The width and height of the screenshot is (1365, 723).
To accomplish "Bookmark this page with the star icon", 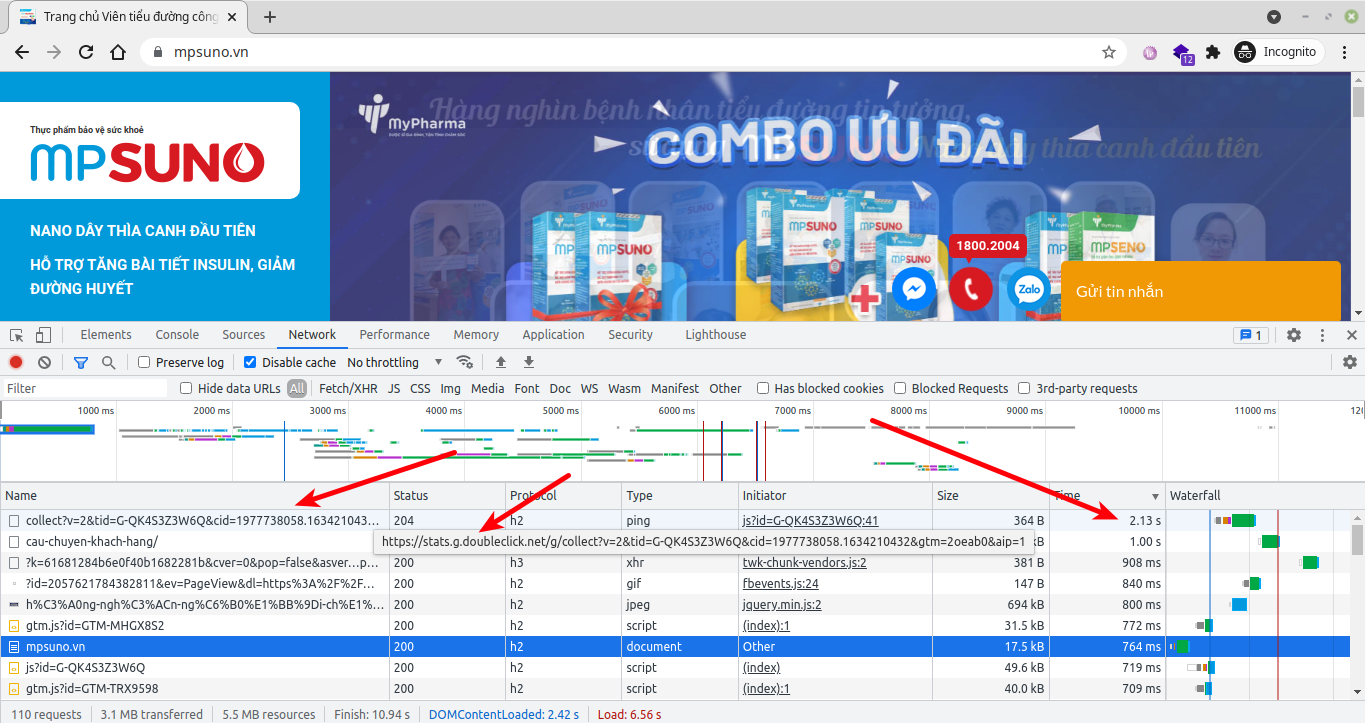I will tap(1109, 52).
